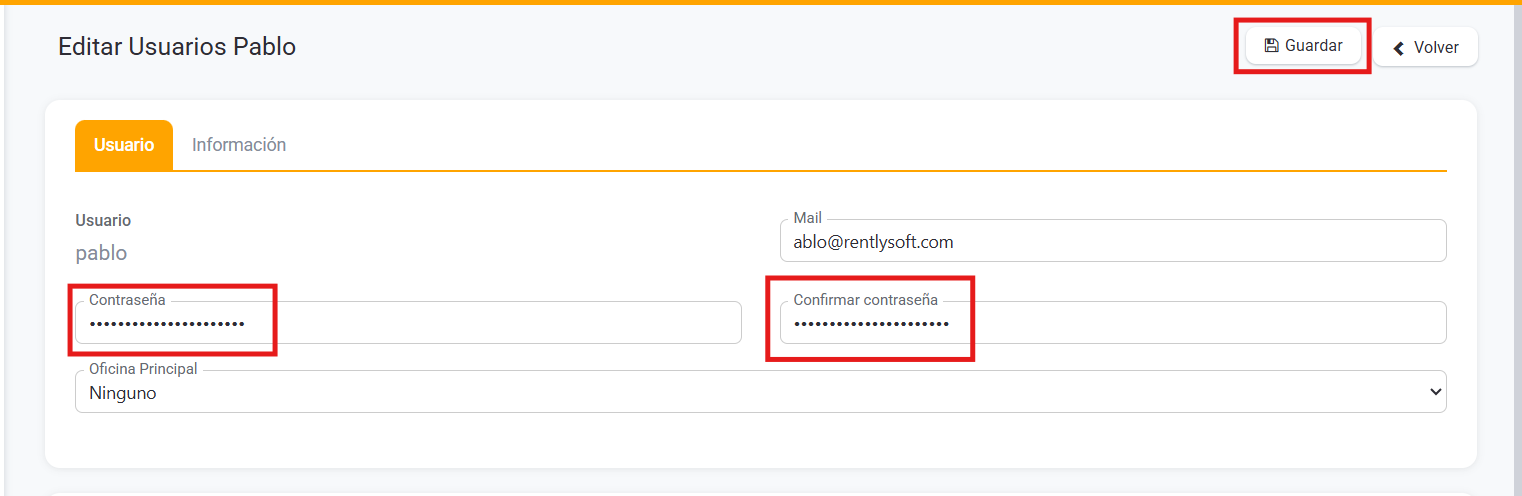Click the bold 'Usuario' field label

103,221
